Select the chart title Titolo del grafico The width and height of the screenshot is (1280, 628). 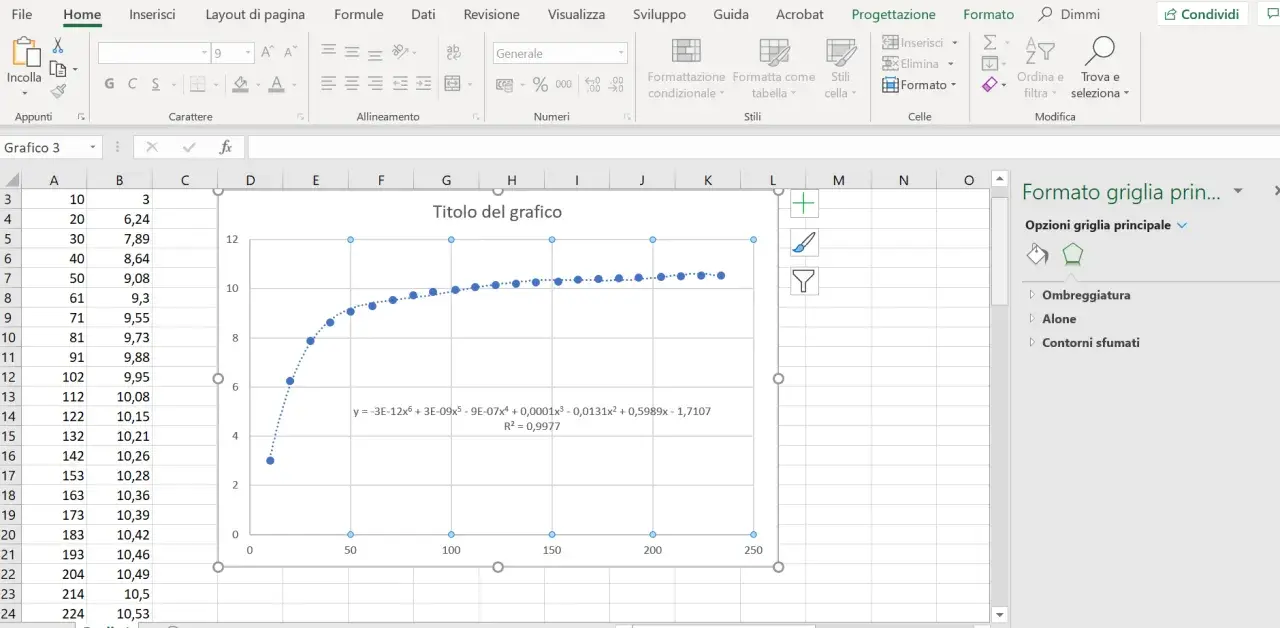click(497, 211)
